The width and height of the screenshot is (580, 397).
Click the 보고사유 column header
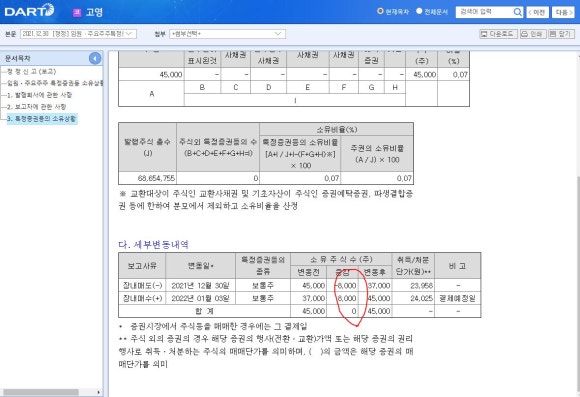[142, 266]
